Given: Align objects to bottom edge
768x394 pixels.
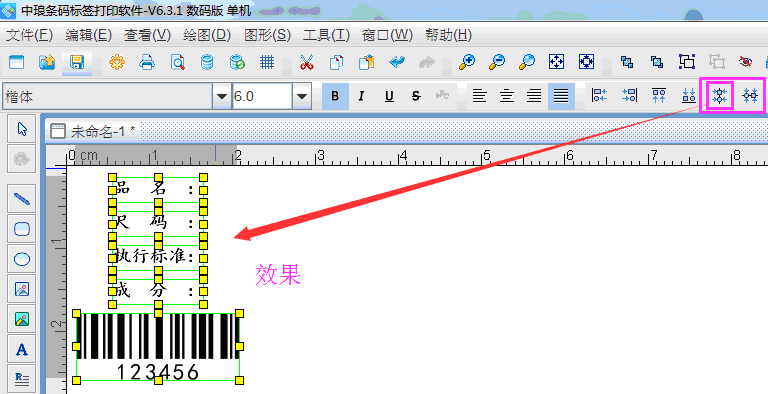Looking at the screenshot, I should tap(689, 96).
